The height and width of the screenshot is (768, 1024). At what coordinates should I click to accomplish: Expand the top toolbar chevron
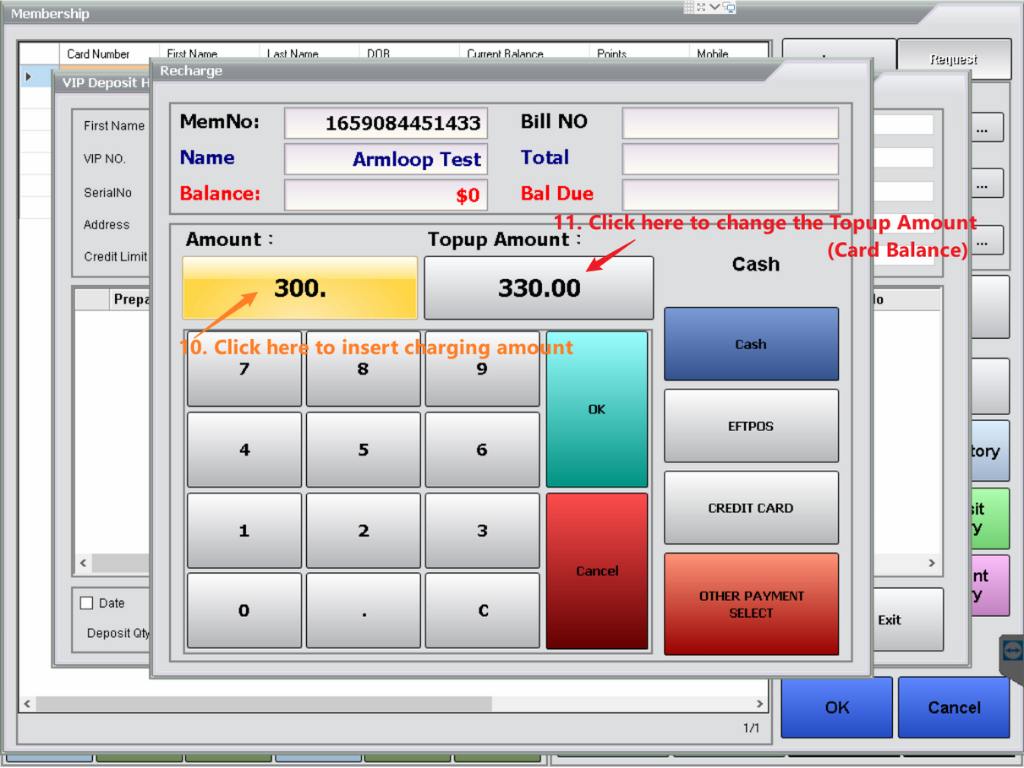point(715,7)
